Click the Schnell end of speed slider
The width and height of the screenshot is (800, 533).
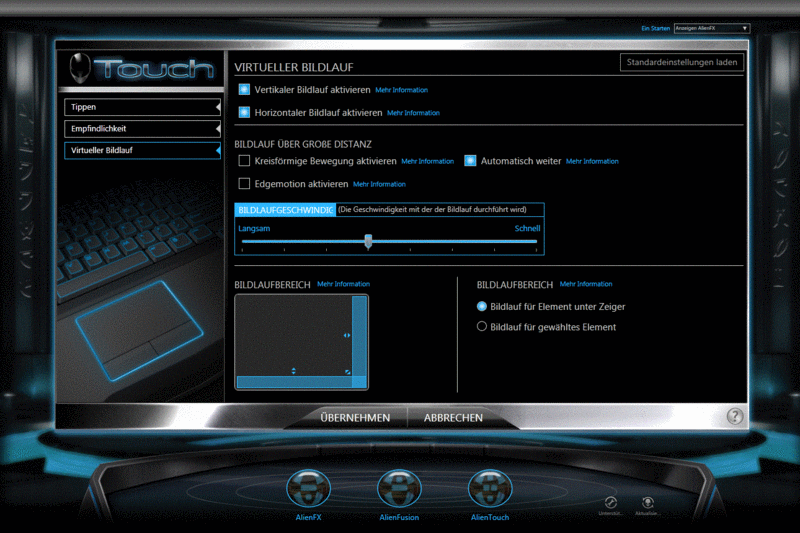pos(527,229)
